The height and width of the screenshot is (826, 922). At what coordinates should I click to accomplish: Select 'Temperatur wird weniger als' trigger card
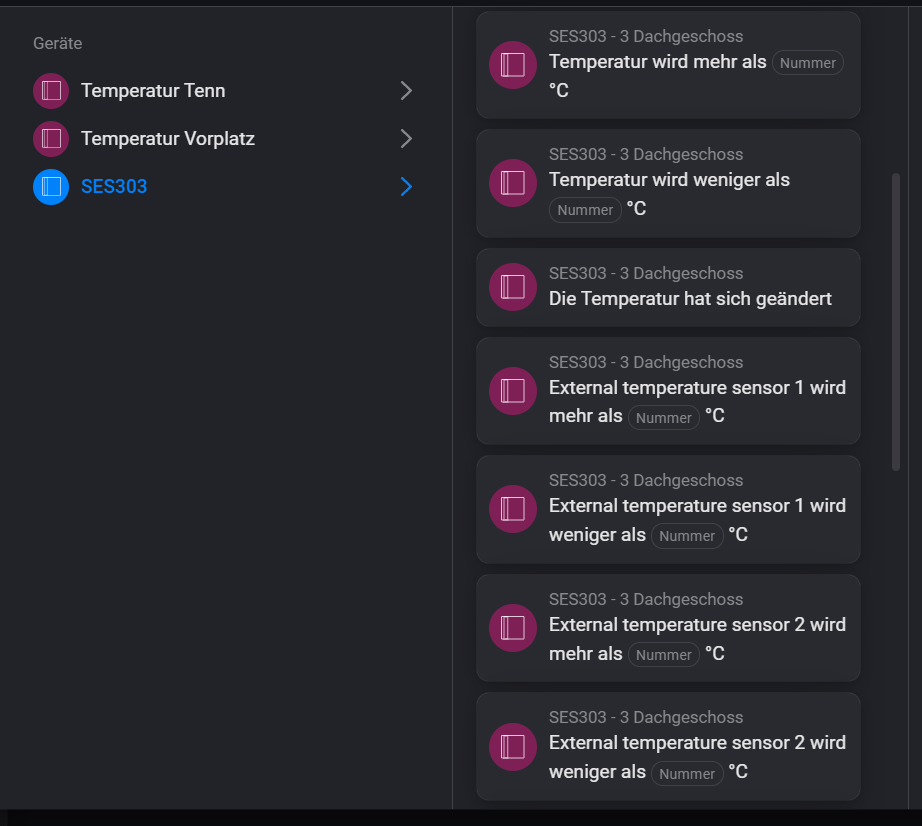click(668, 183)
